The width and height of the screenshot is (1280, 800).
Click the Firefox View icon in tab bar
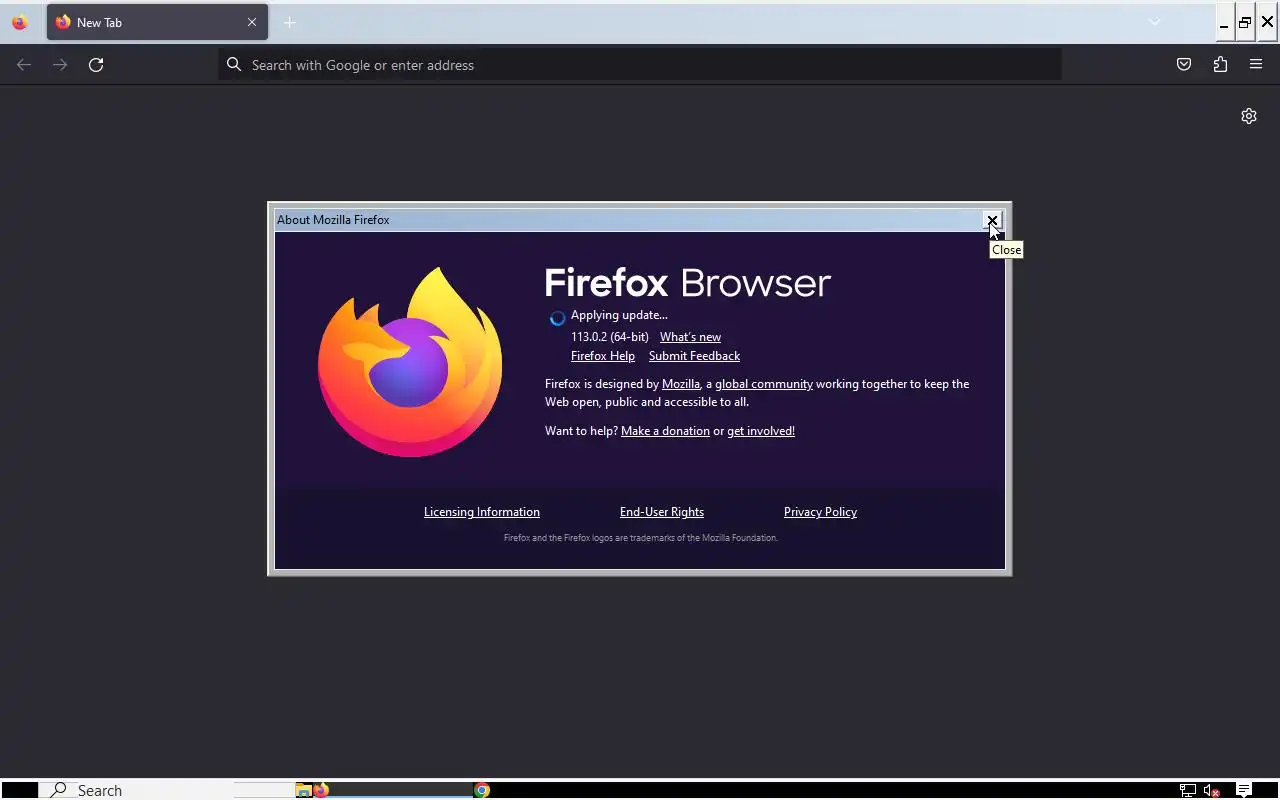click(19, 22)
